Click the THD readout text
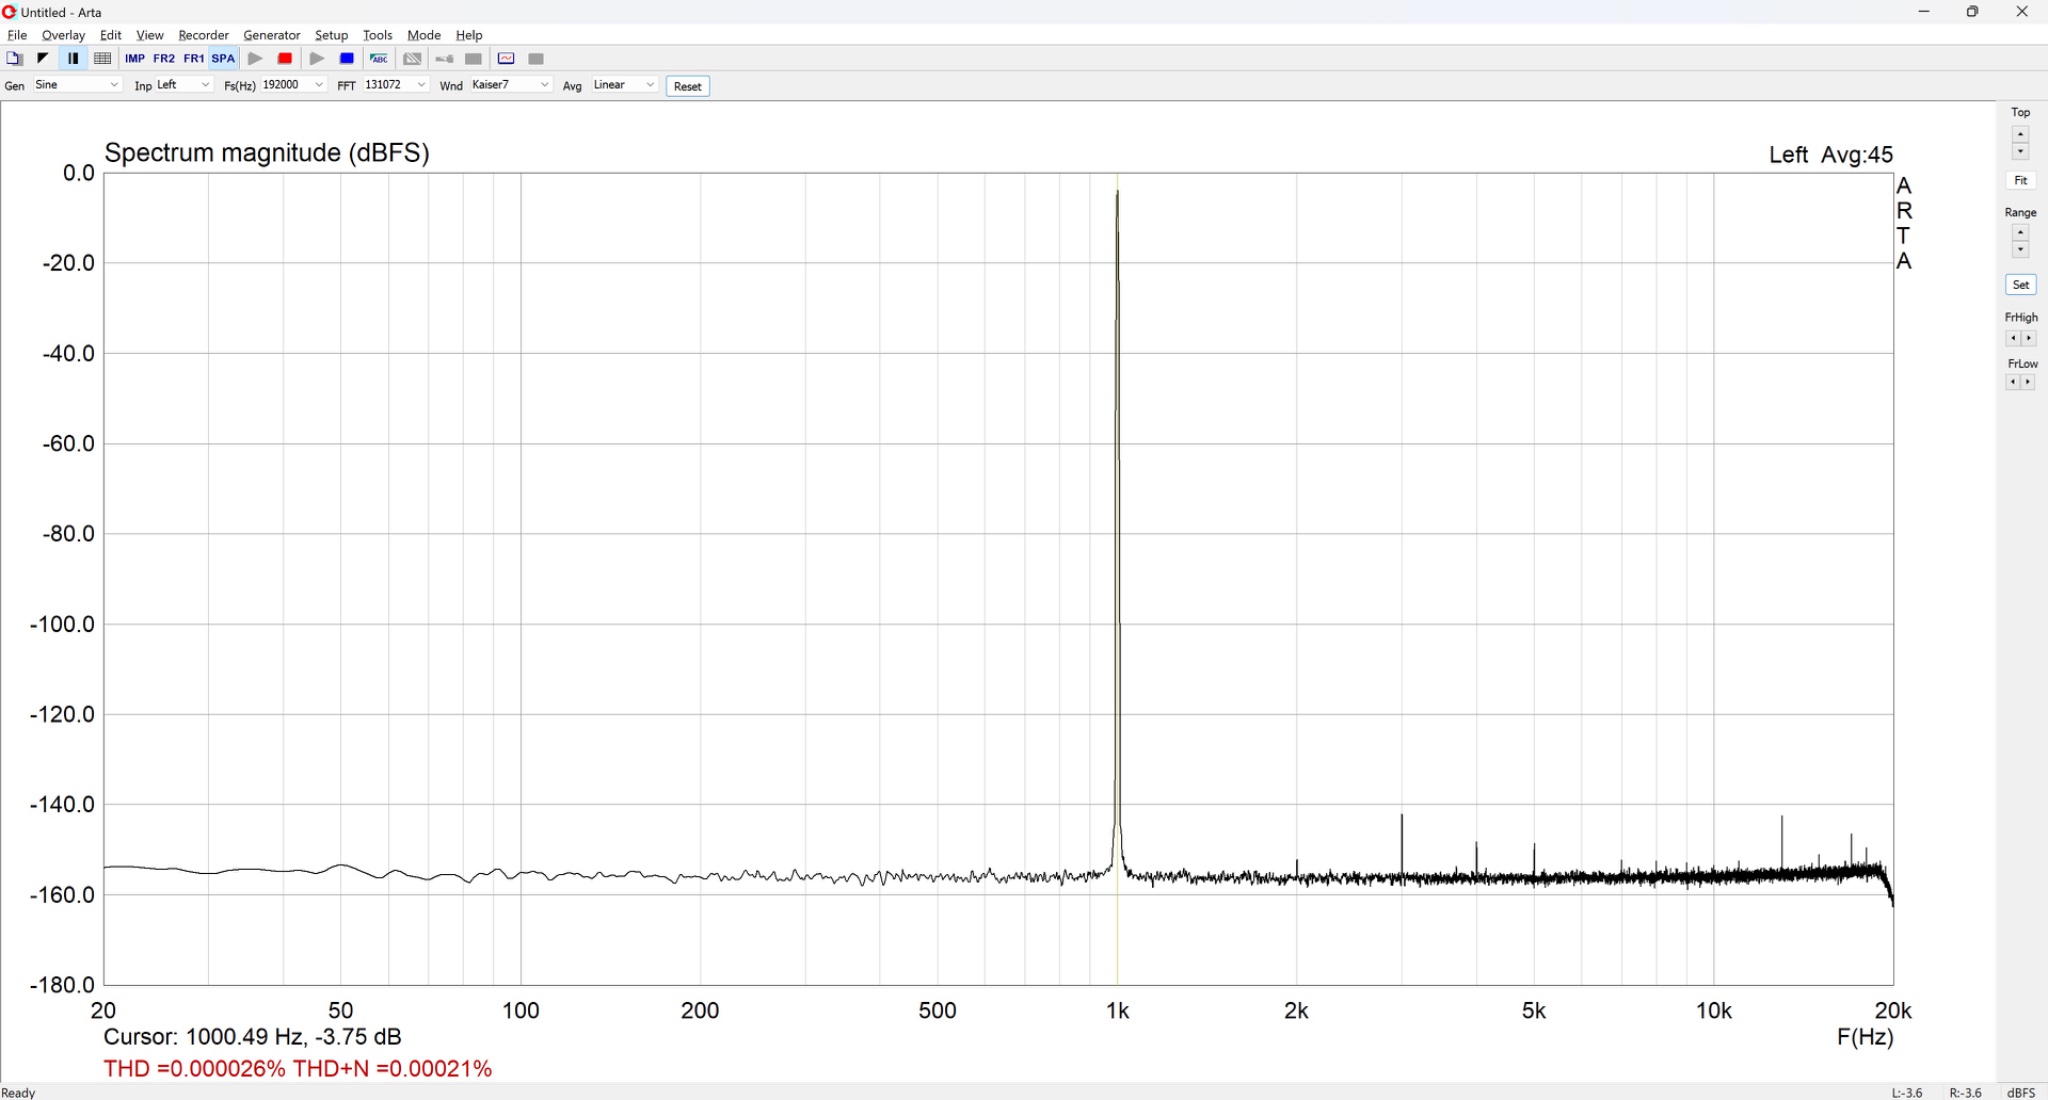This screenshot has height=1100, width=2048. pos(297,1069)
